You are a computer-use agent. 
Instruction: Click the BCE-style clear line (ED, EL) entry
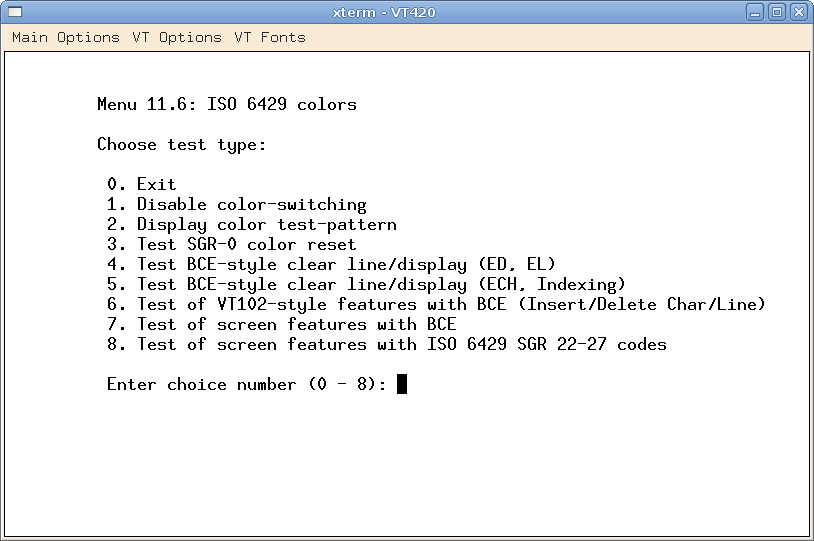332,264
